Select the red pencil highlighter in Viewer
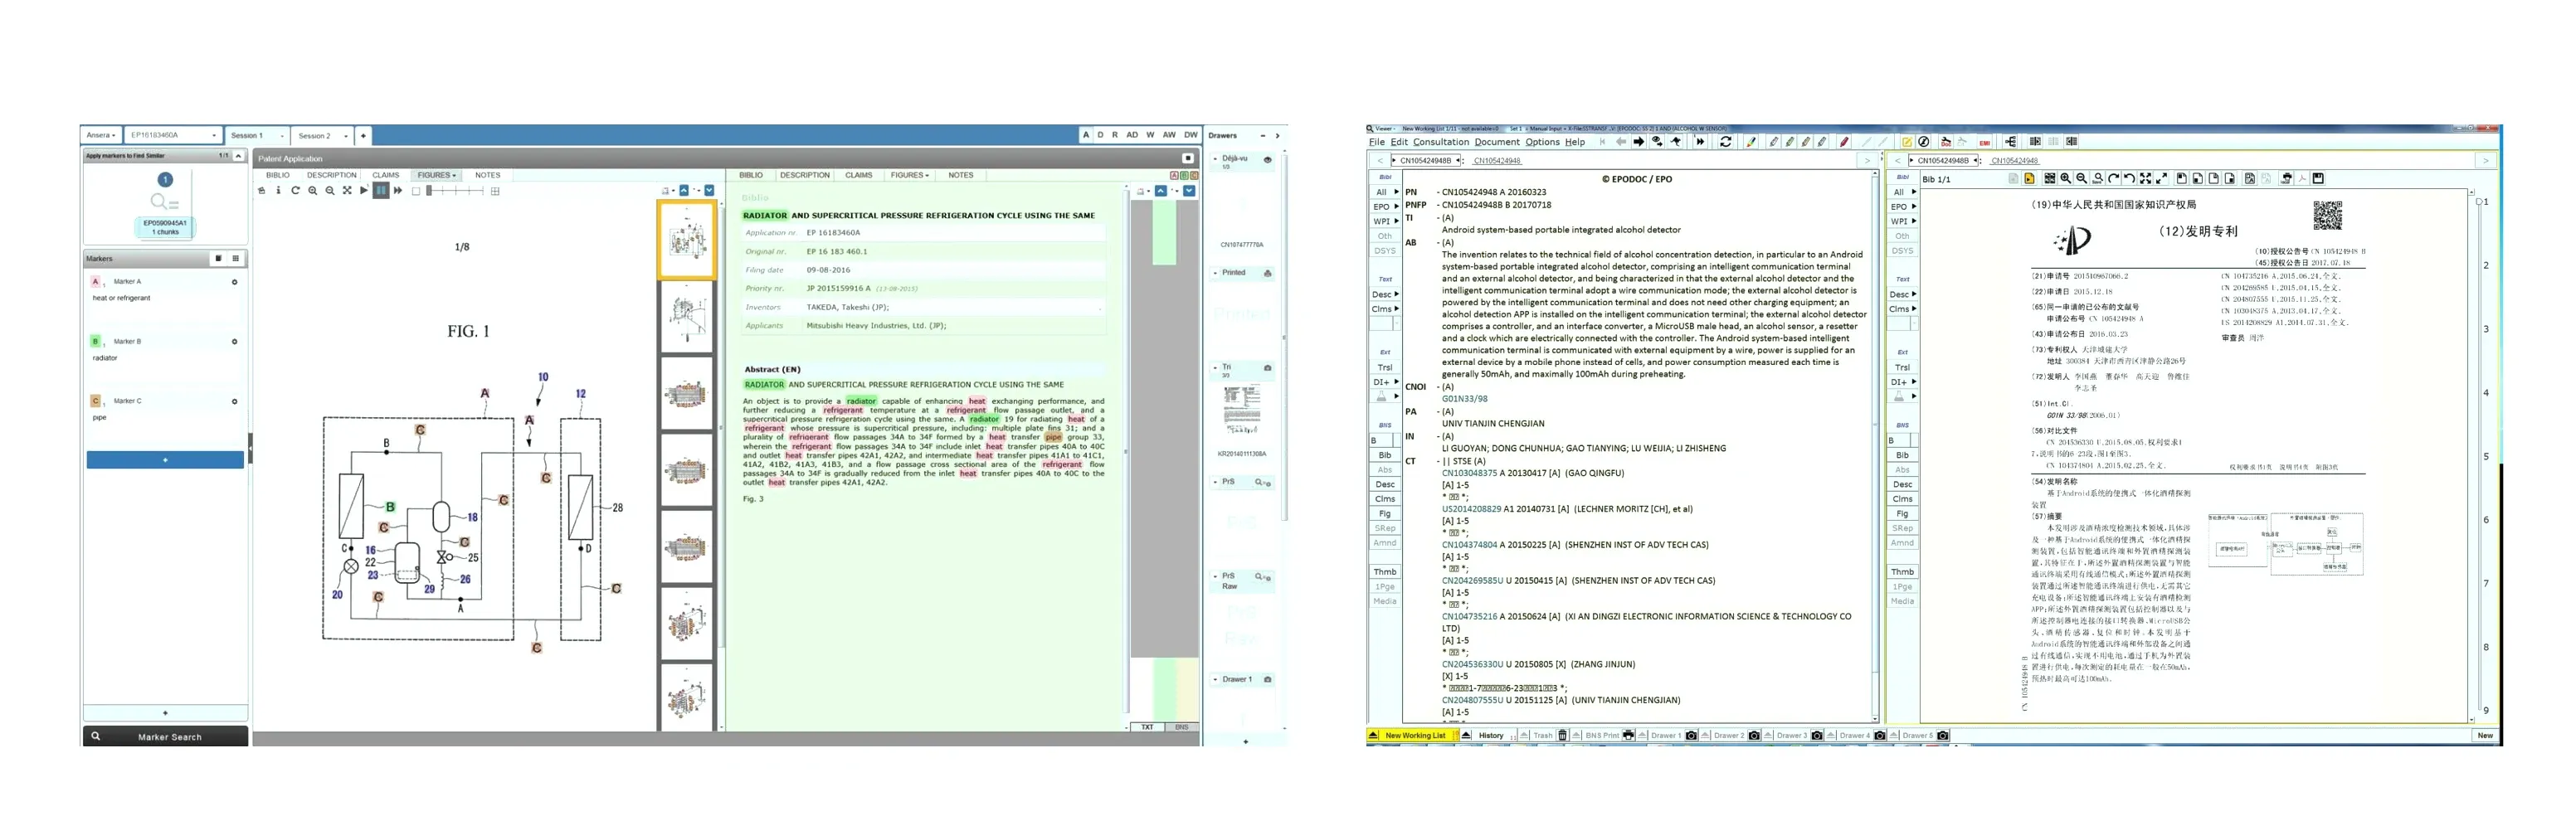Image resolution: width=2576 pixels, height=821 pixels. [1844, 142]
